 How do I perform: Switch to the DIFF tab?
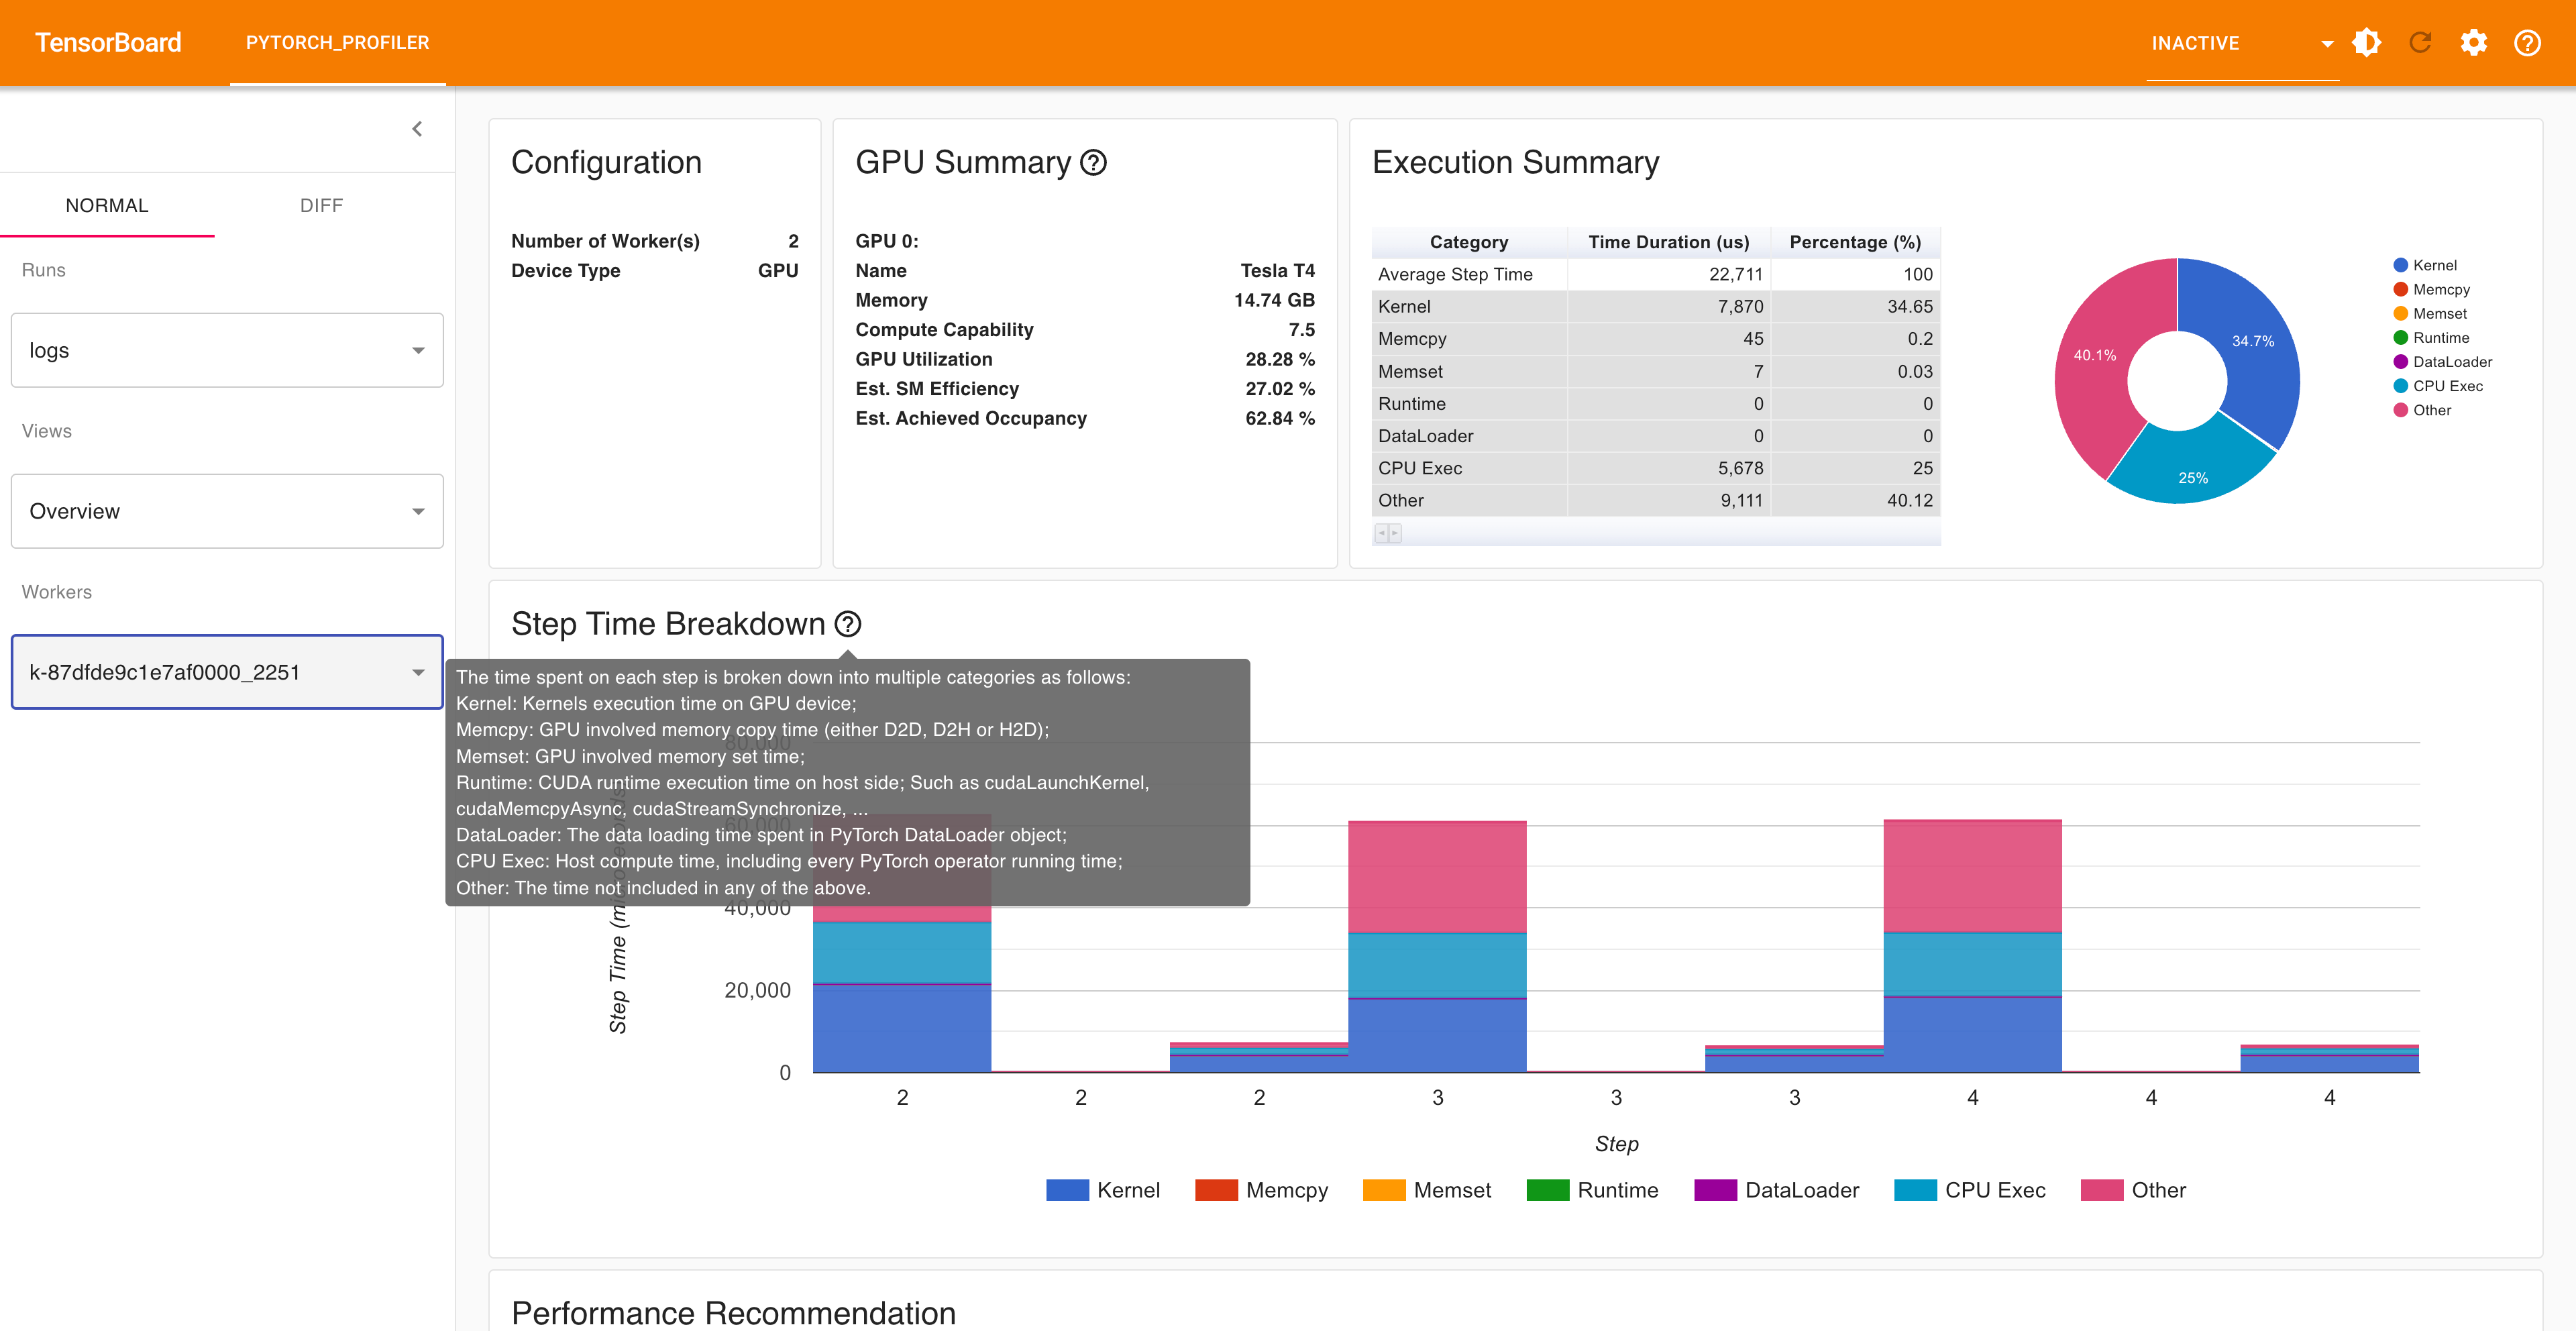(x=321, y=205)
